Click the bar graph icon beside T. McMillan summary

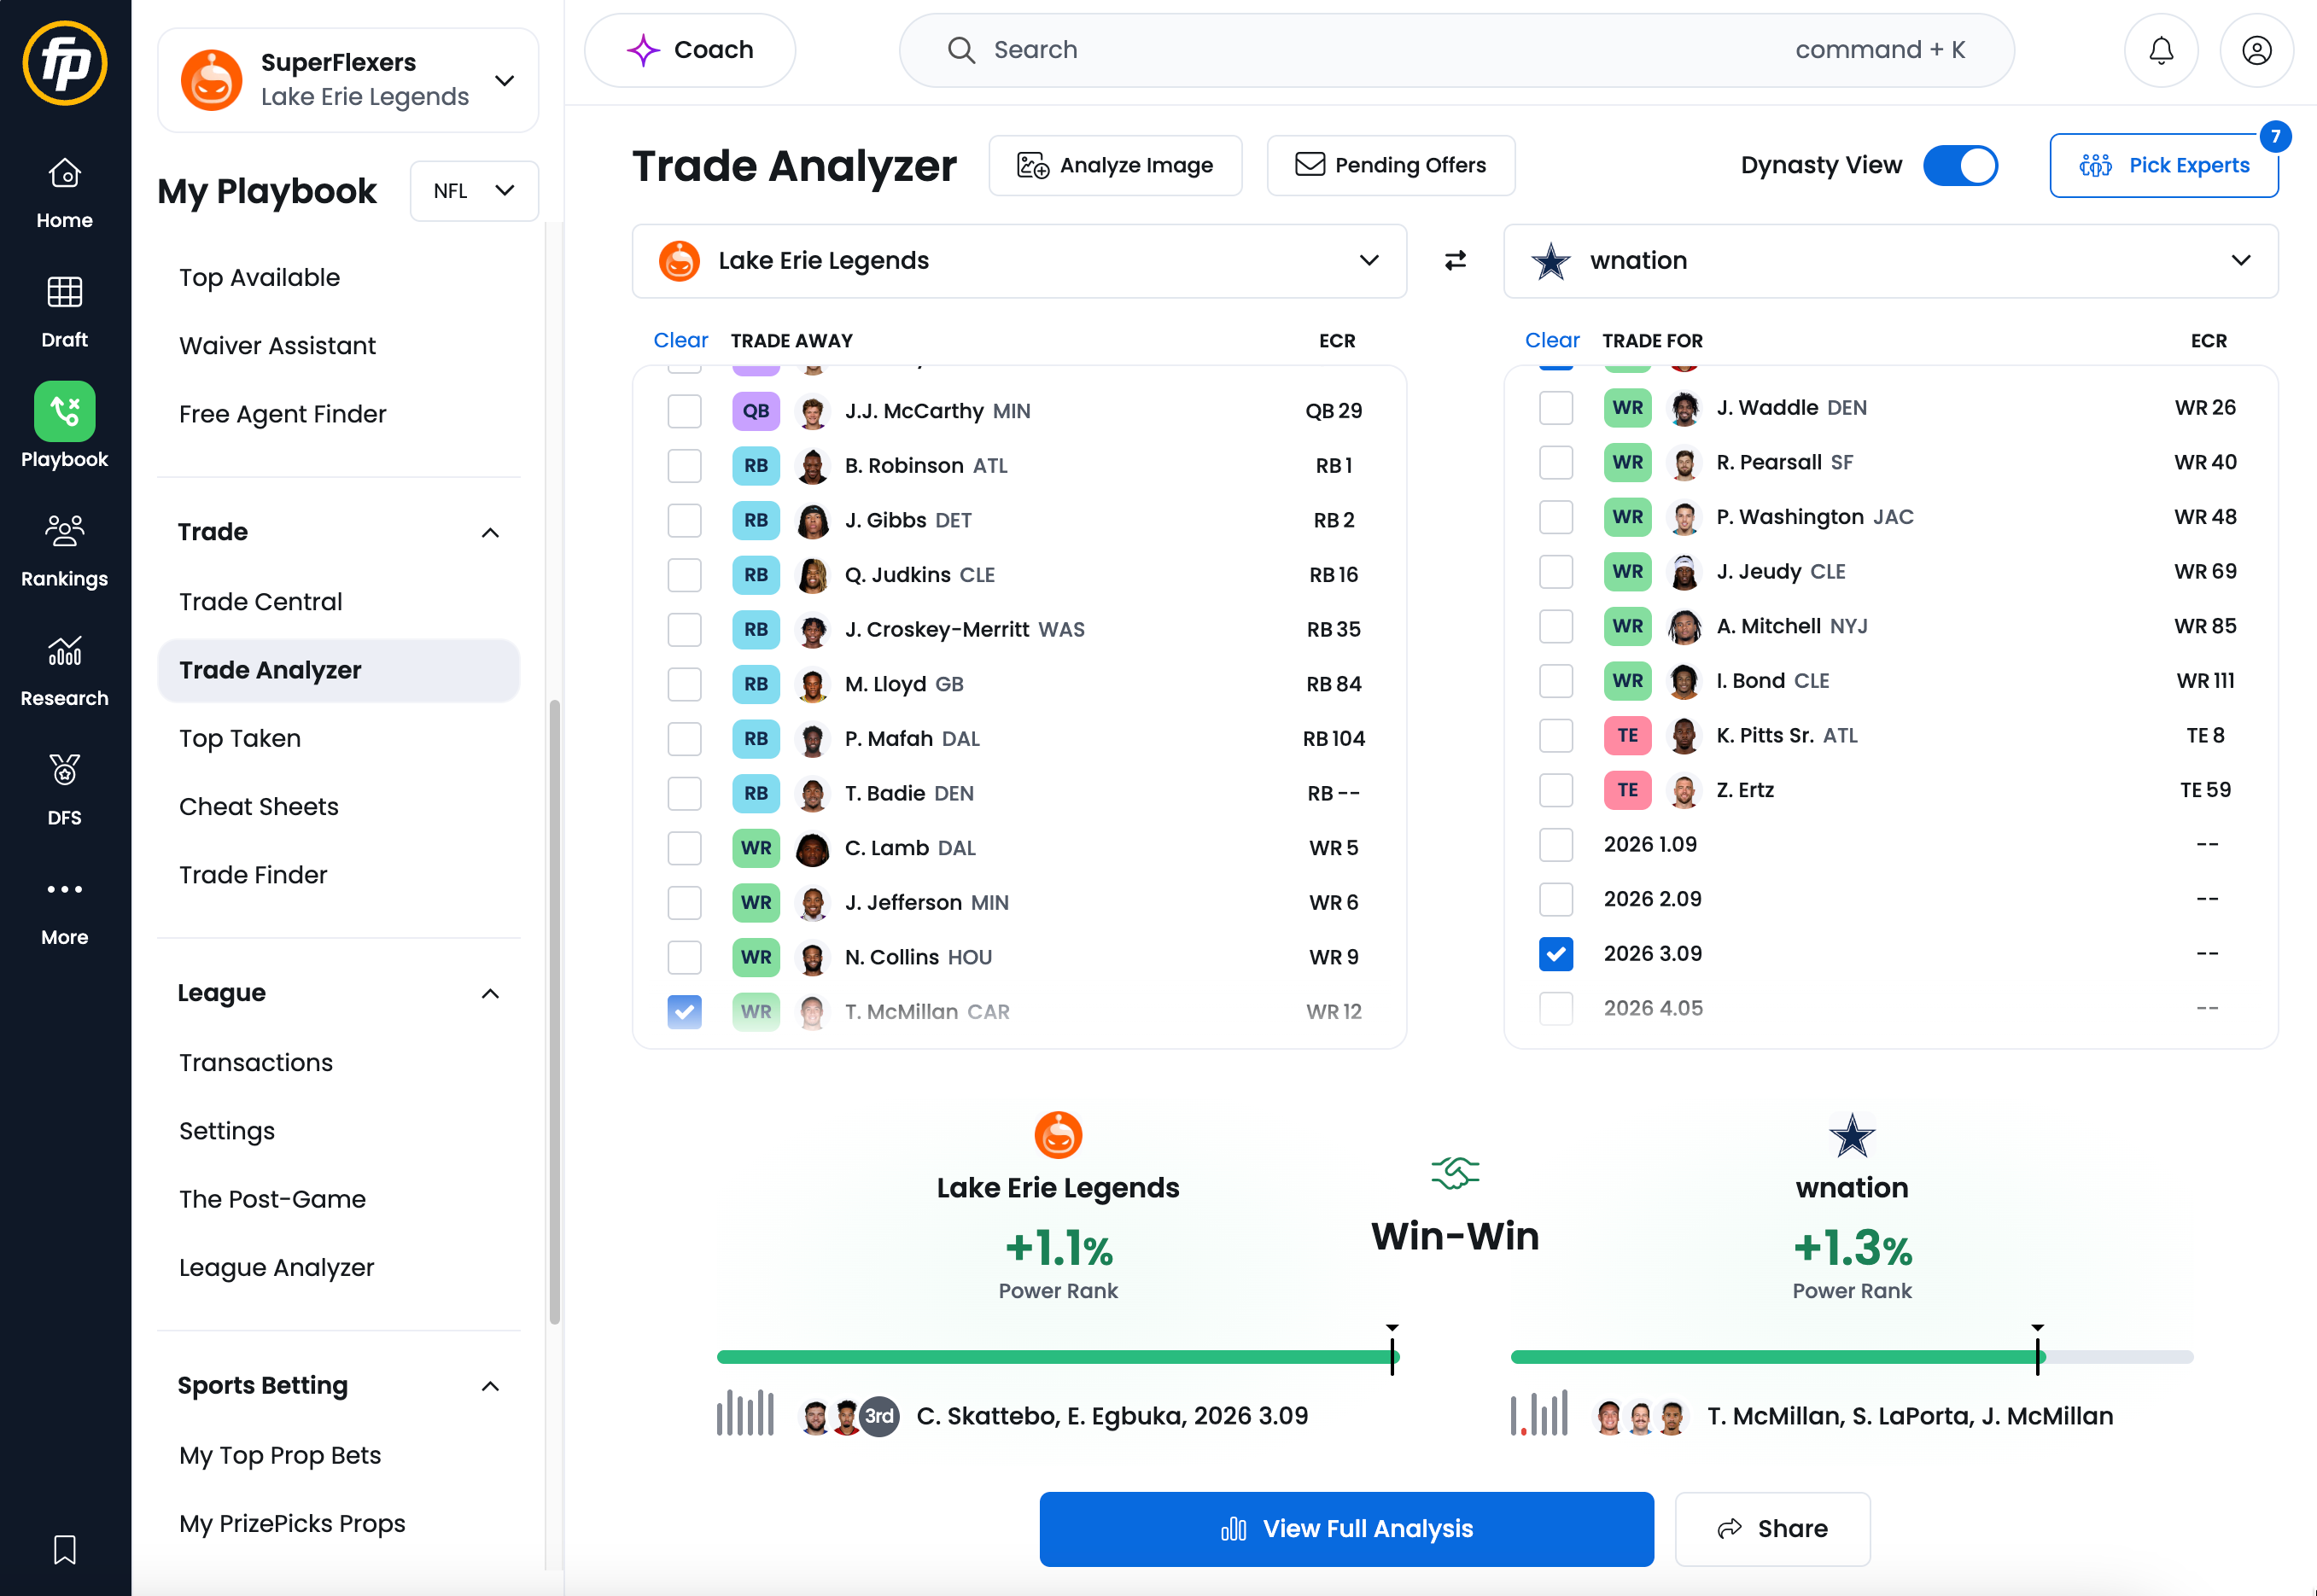[x=1539, y=1413]
